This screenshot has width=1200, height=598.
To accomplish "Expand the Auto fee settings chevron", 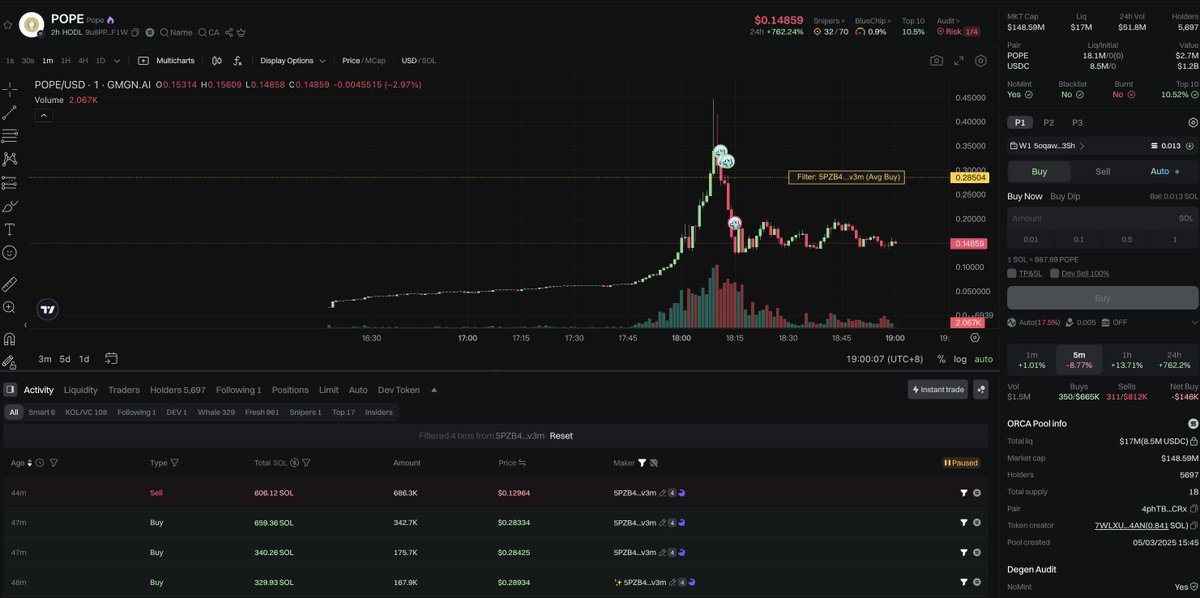I will pyautogui.click(x=1194, y=322).
